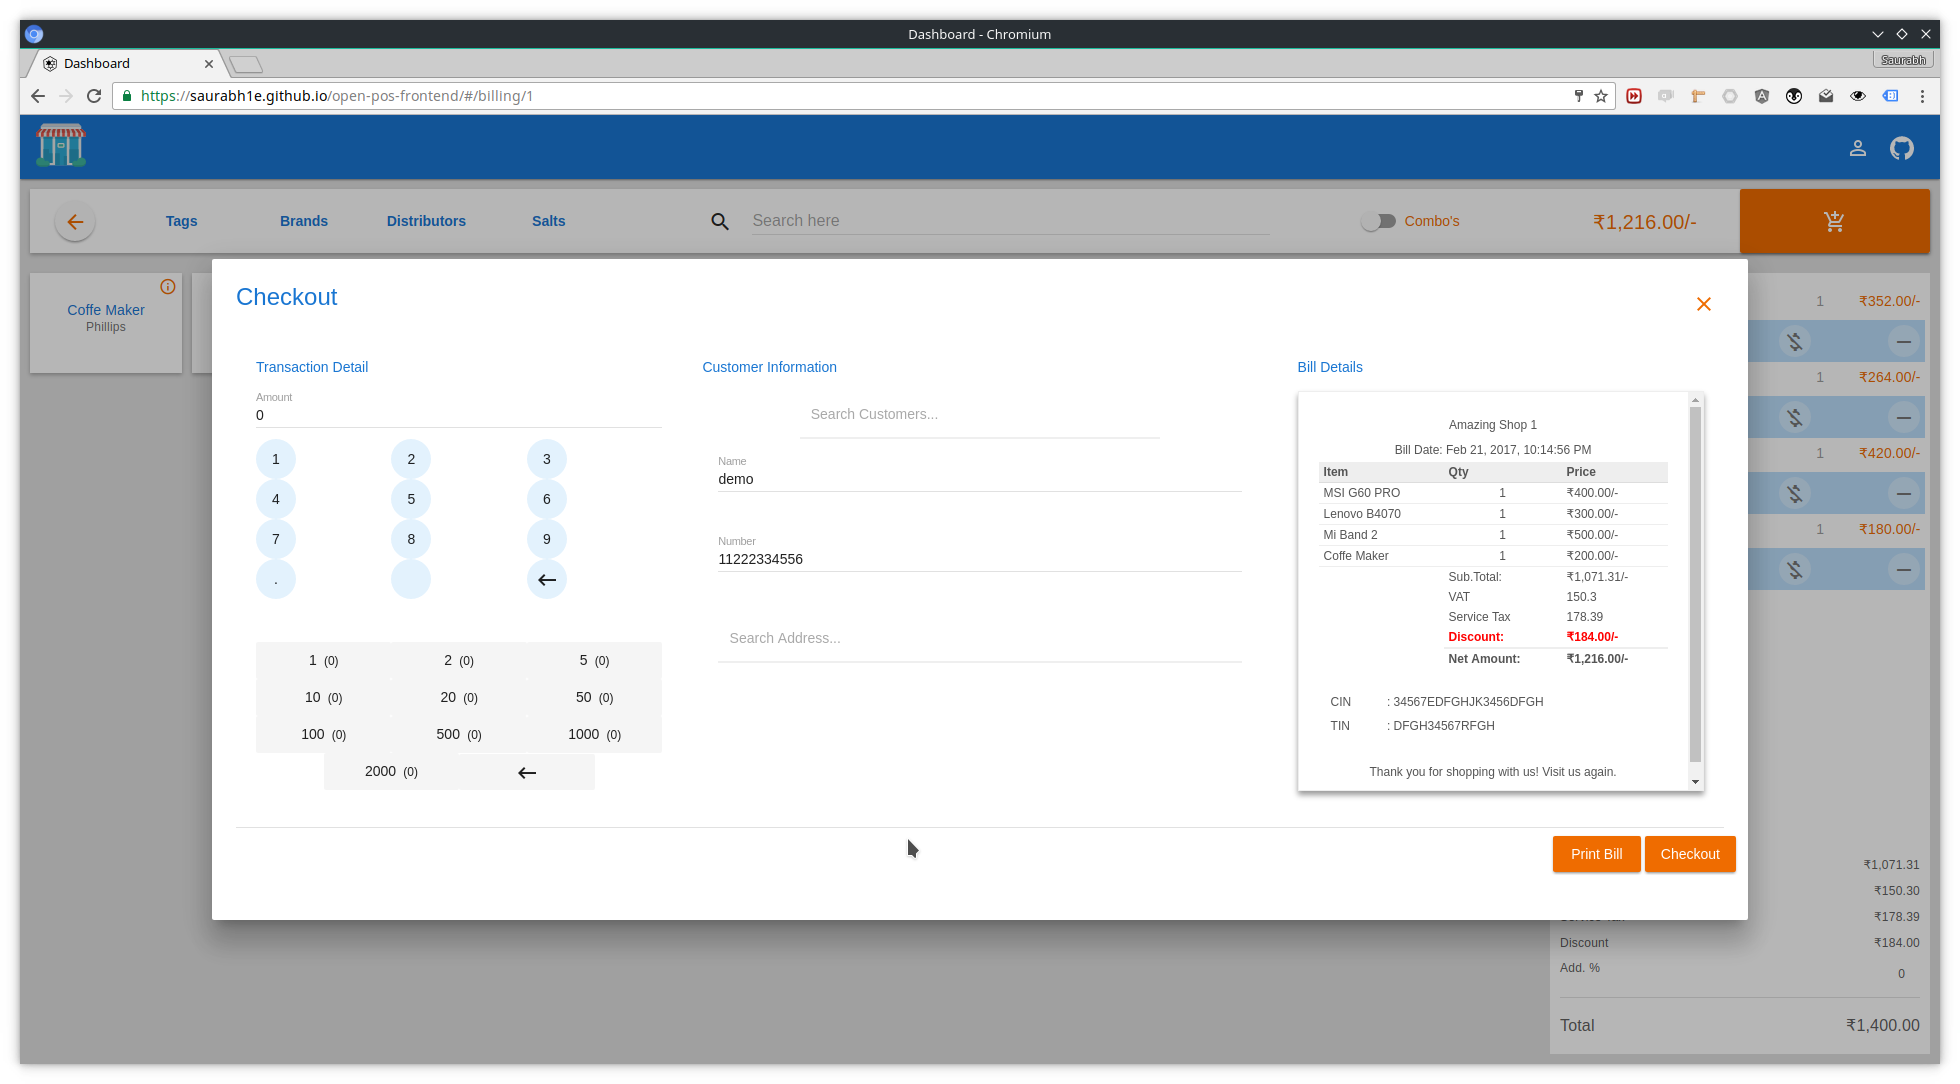Click the Coffe Maker info icon

(168, 287)
